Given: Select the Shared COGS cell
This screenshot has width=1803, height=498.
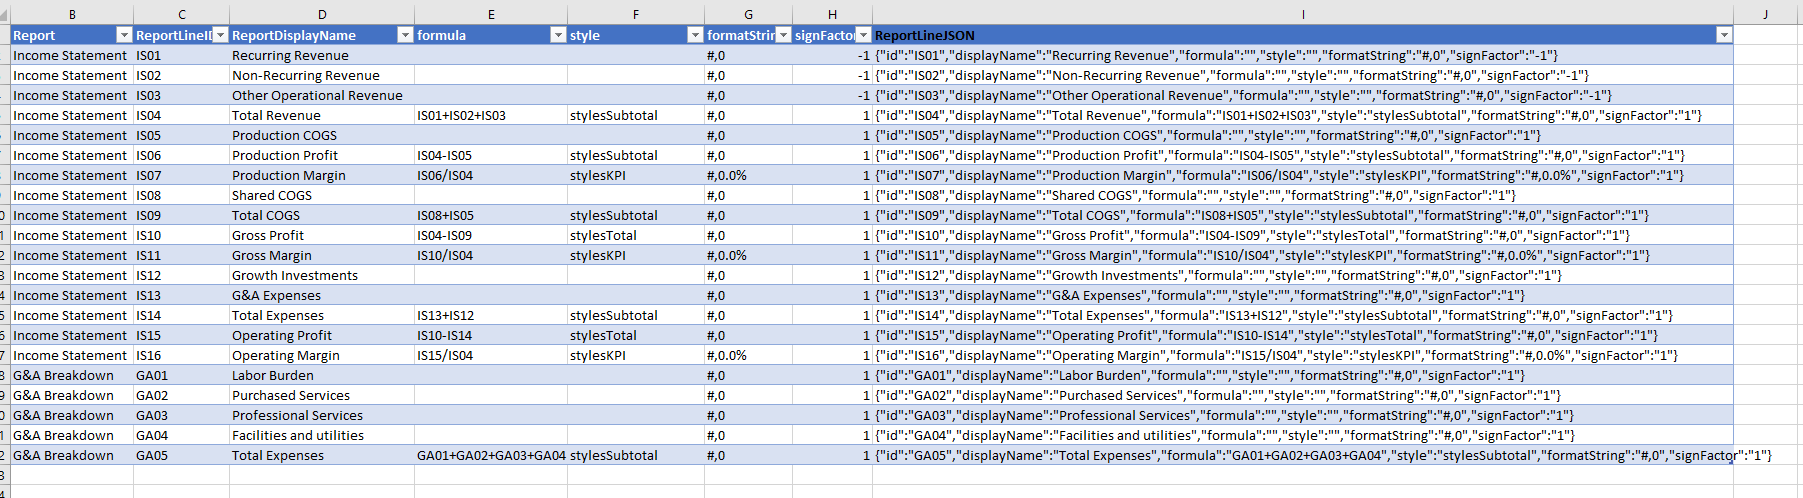Looking at the screenshot, I should [x=322, y=195].
